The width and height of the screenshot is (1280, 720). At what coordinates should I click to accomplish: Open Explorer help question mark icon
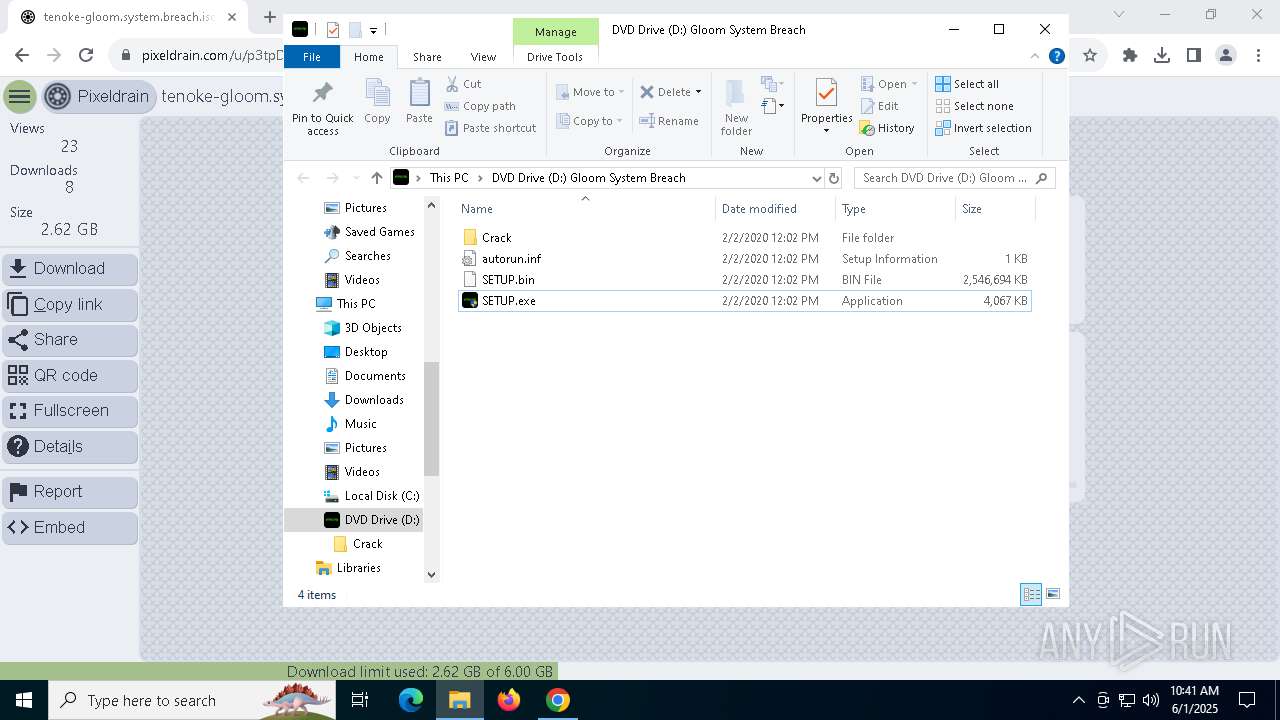(x=1056, y=57)
